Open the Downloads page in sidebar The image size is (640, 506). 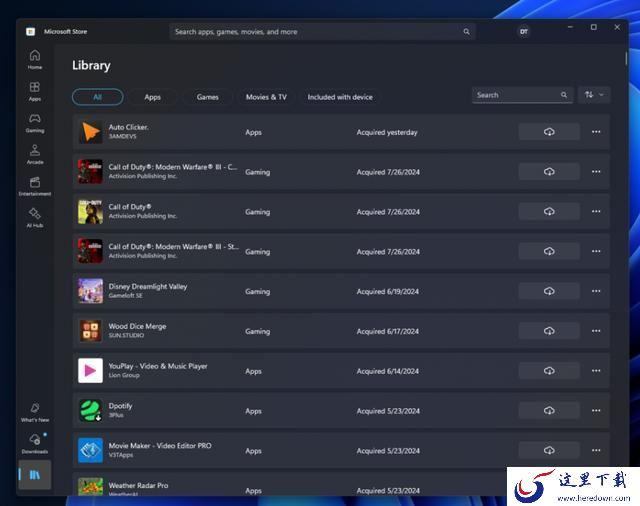pyautogui.click(x=35, y=444)
